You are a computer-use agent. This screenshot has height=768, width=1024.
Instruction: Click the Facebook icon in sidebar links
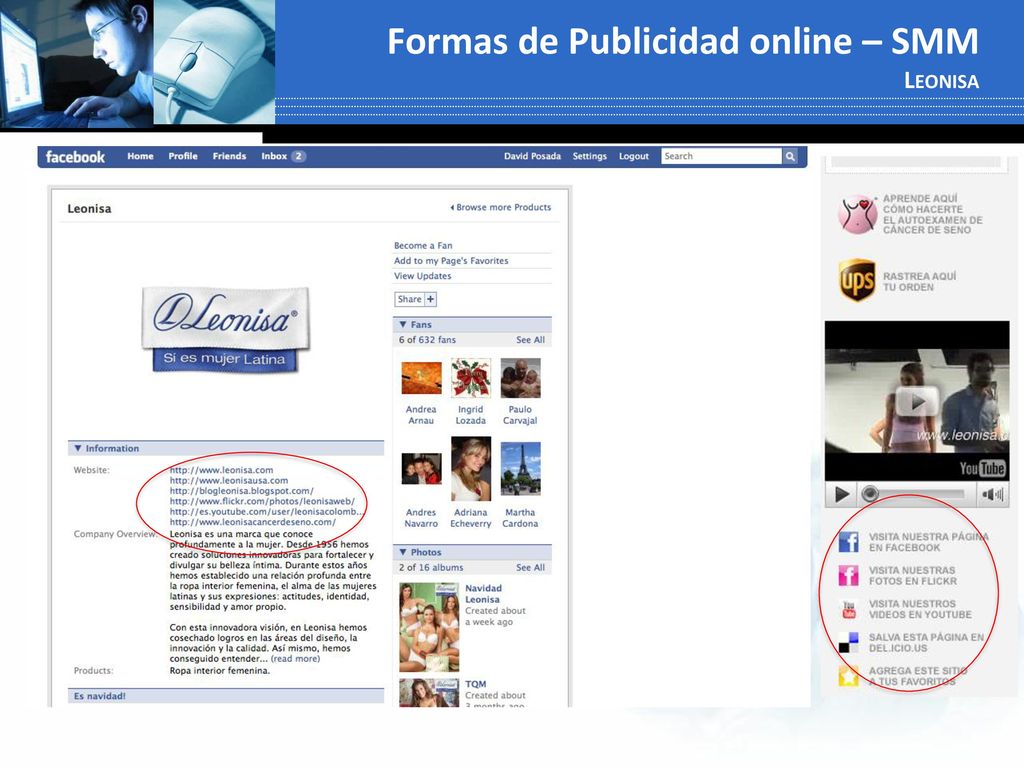[848, 542]
